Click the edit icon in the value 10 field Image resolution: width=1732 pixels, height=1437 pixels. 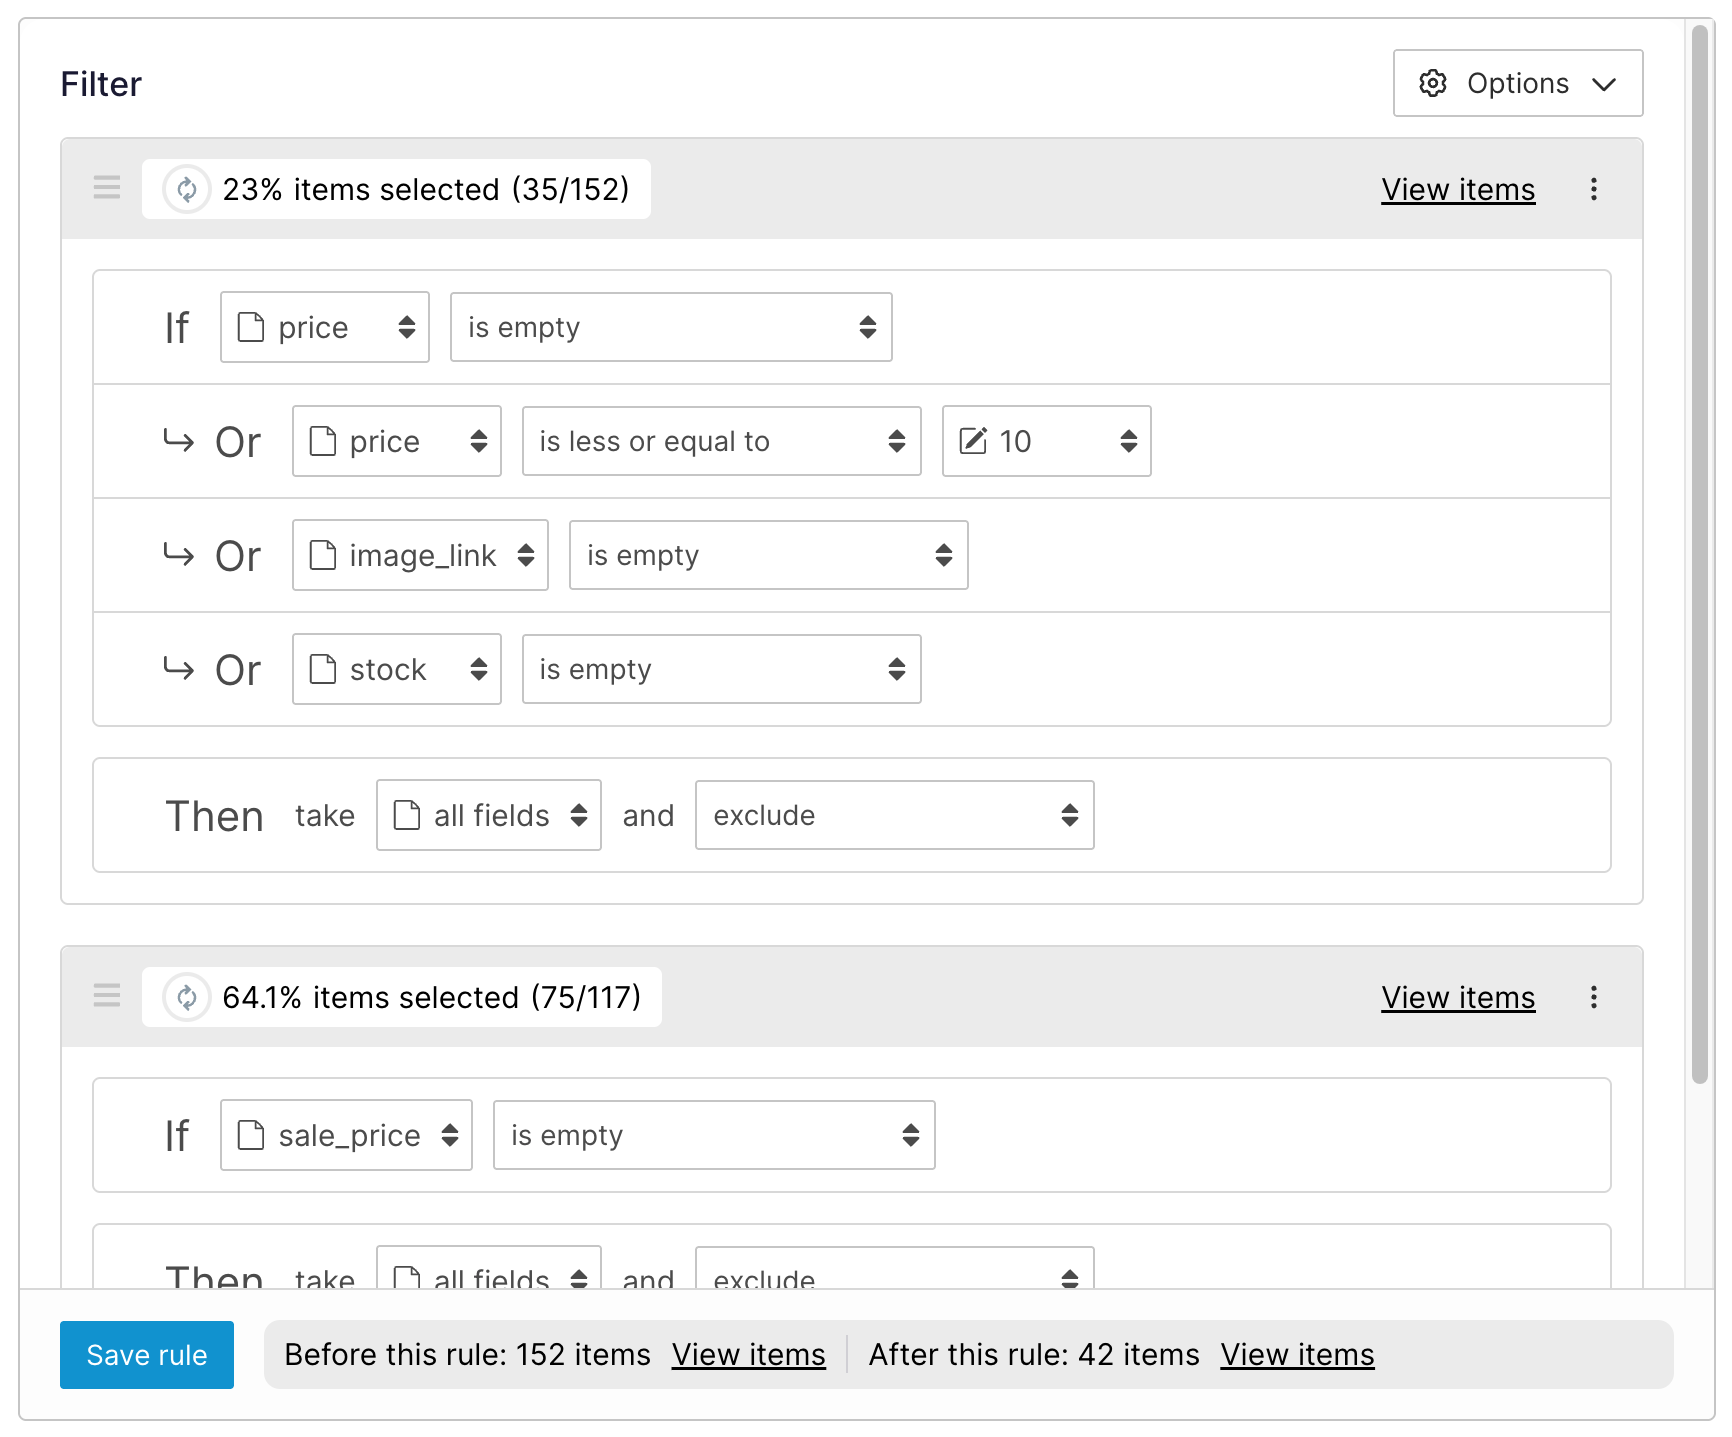click(x=973, y=441)
